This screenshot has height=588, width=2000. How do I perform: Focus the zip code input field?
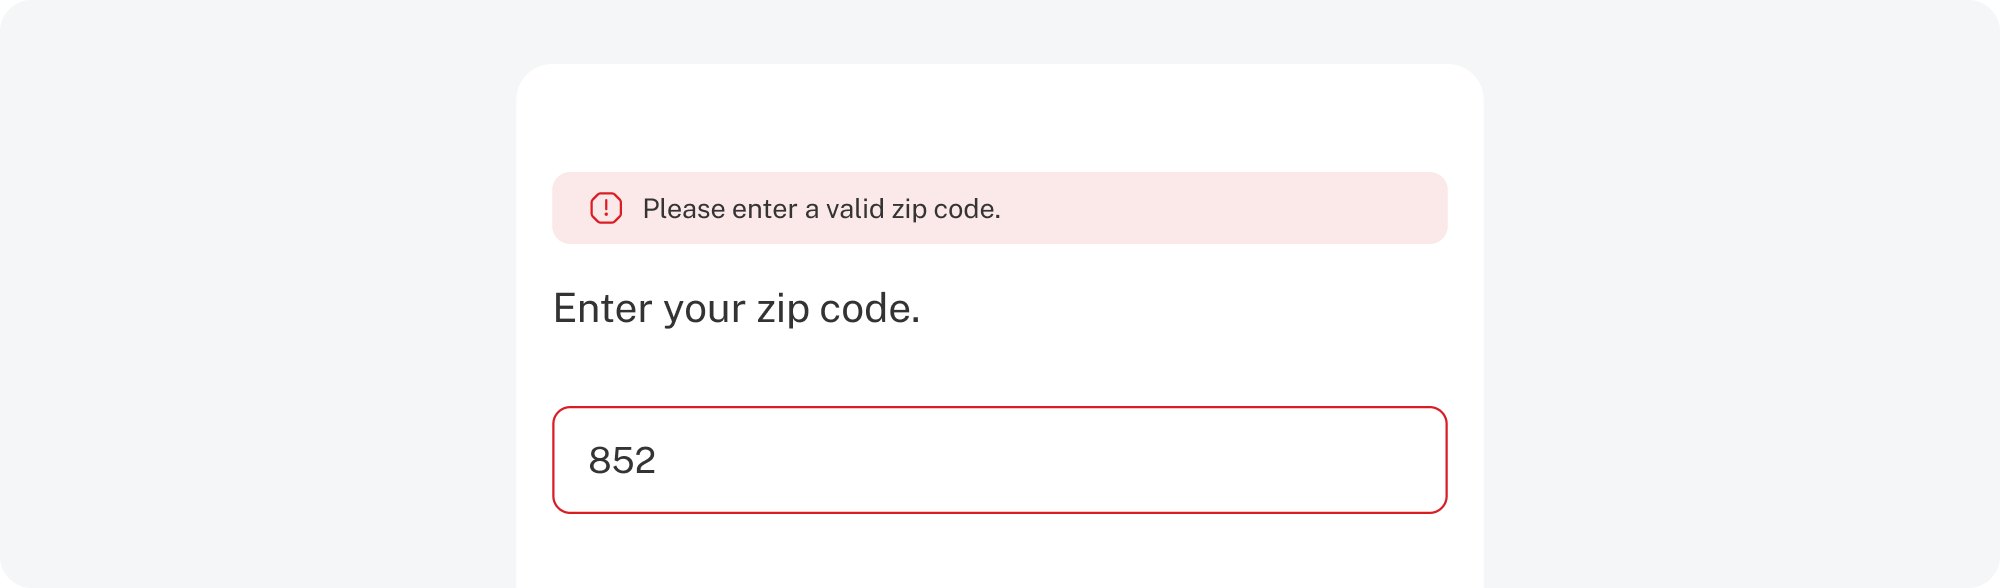(x=1000, y=460)
